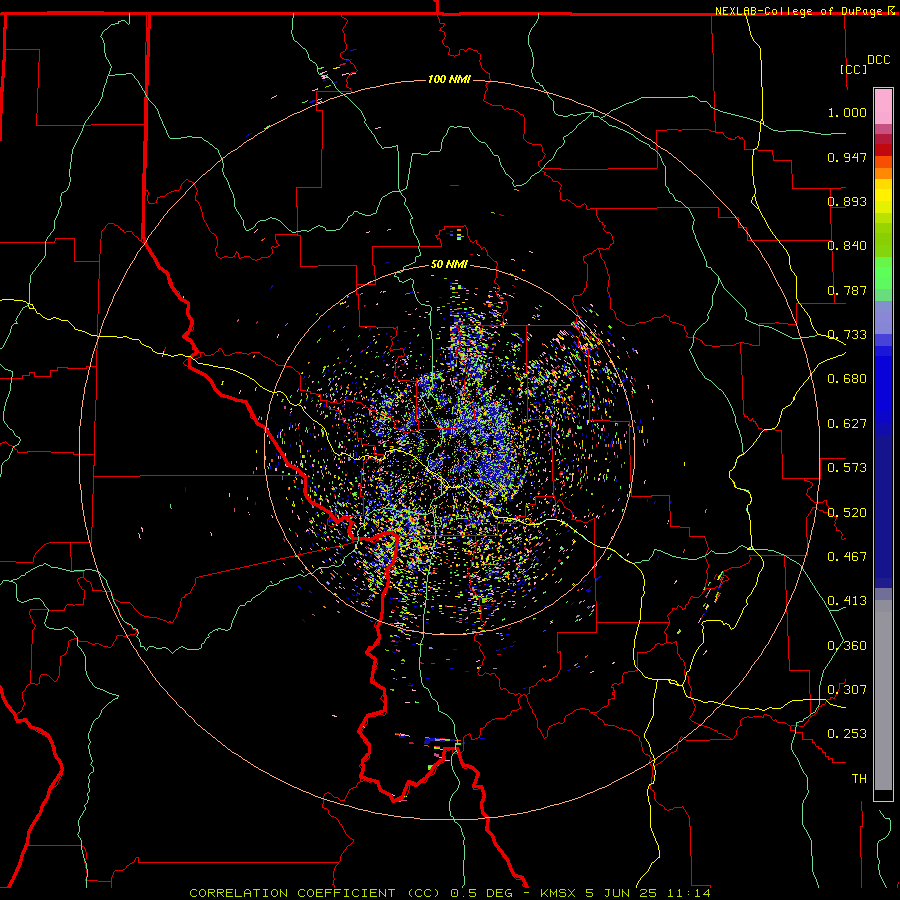Click the DCC legend heading
The height and width of the screenshot is (900, 900).
pos(878,60)
